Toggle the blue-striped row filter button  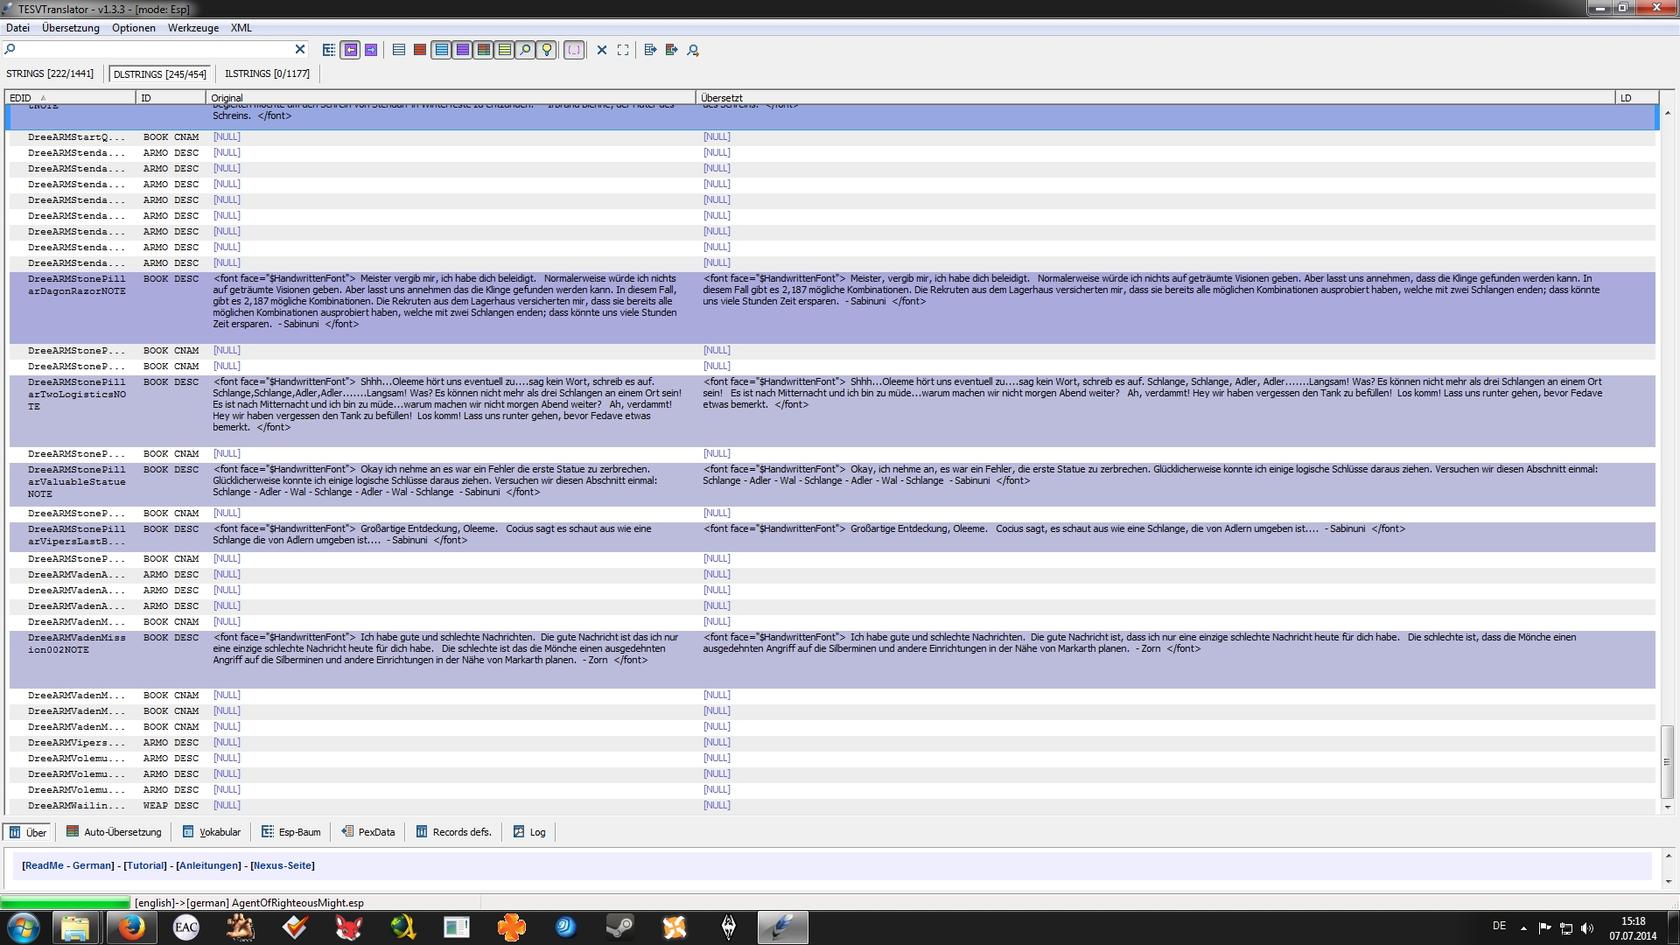[x=441, y=50]
